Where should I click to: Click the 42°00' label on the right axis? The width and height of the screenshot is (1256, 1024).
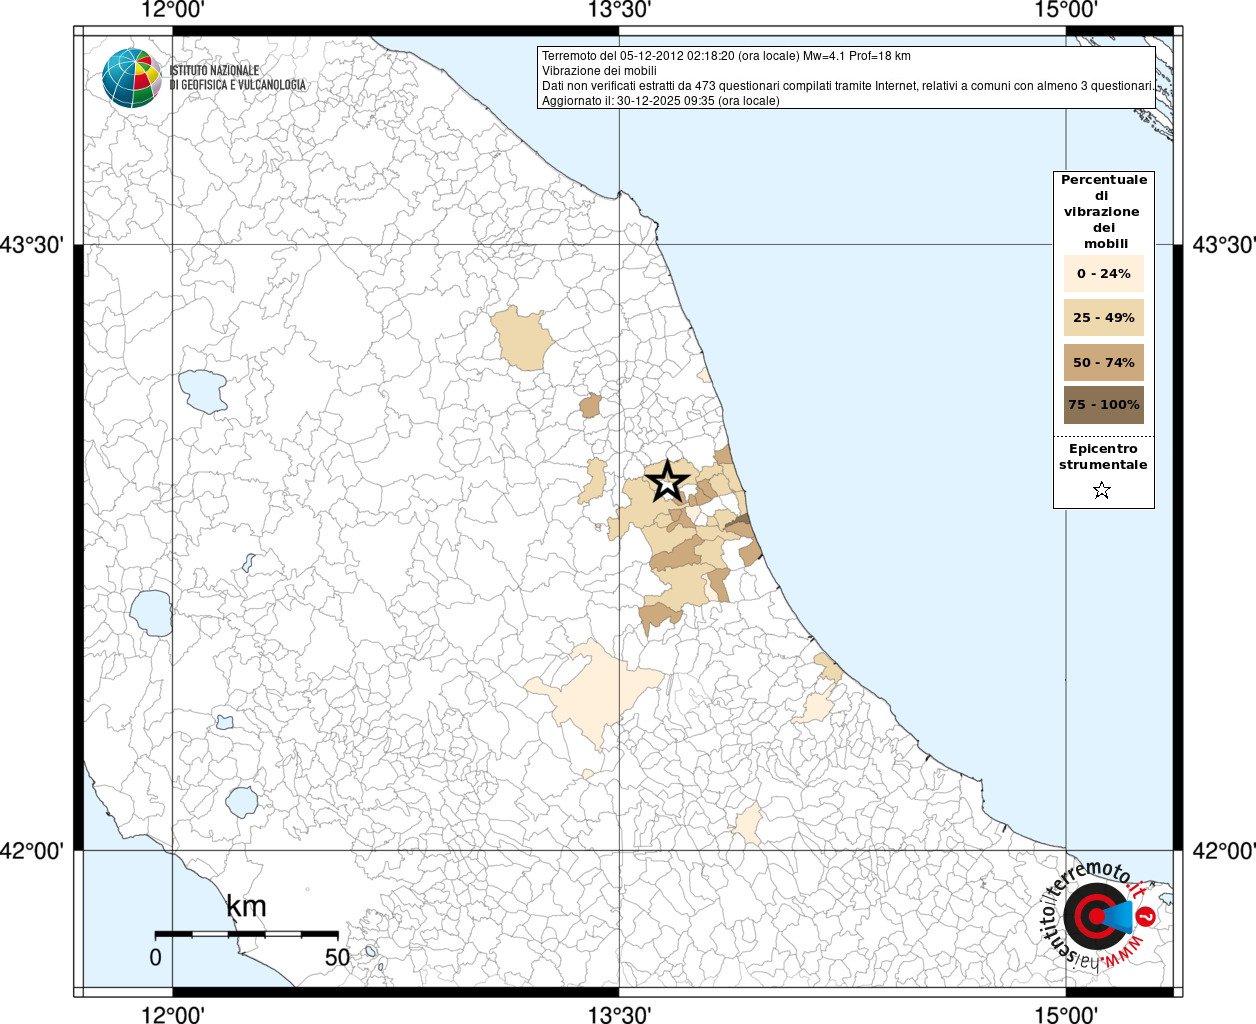(x=1223, y=851)
